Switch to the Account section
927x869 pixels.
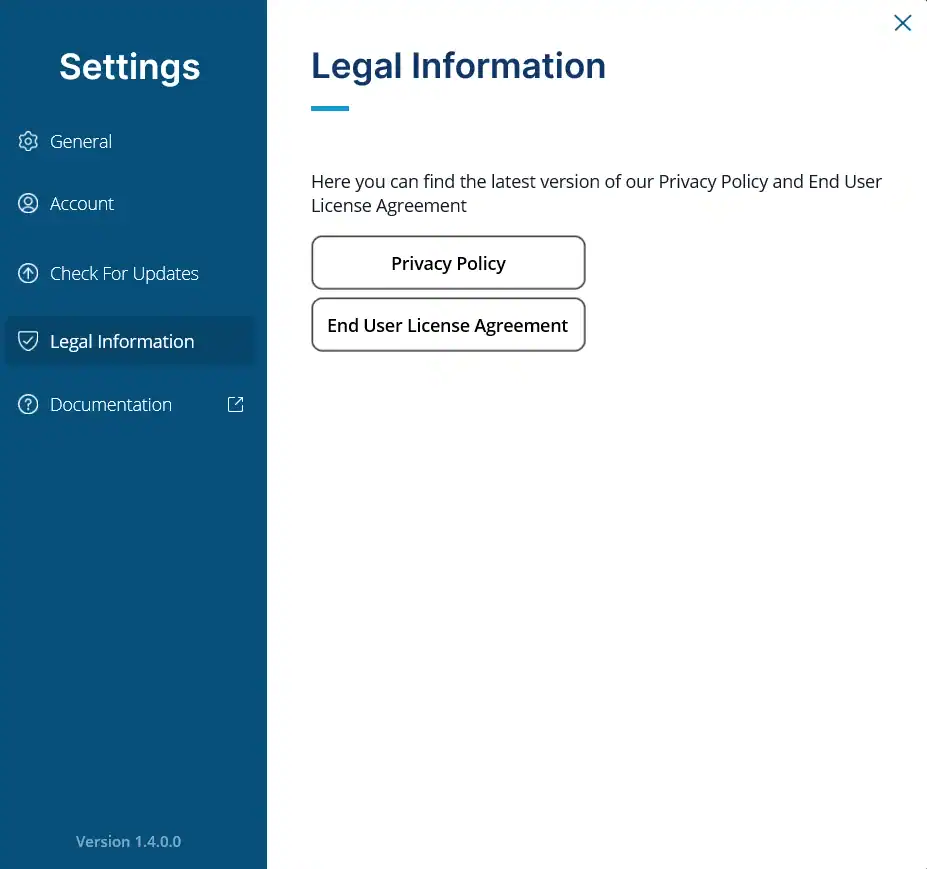pyautogui.click(x=82, y=203)
